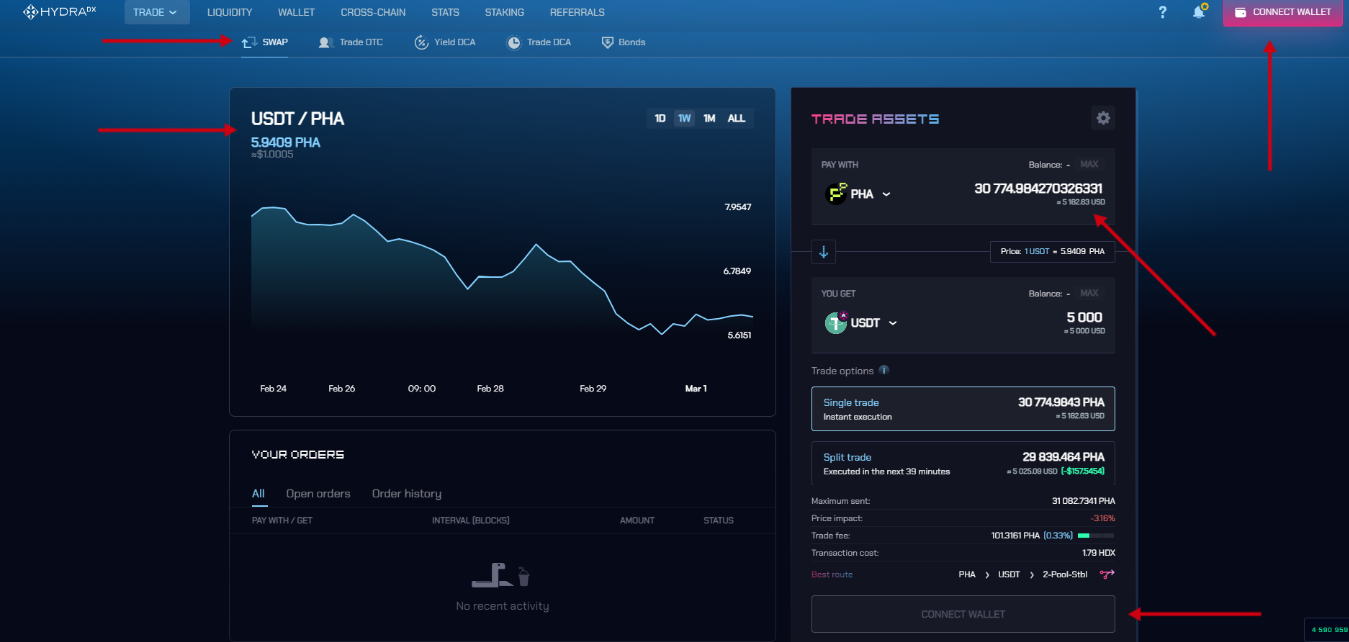This screenshot has height=642, width=1349.
Task: Open trade settings gear icon
Action: [x=1103, y=118]
